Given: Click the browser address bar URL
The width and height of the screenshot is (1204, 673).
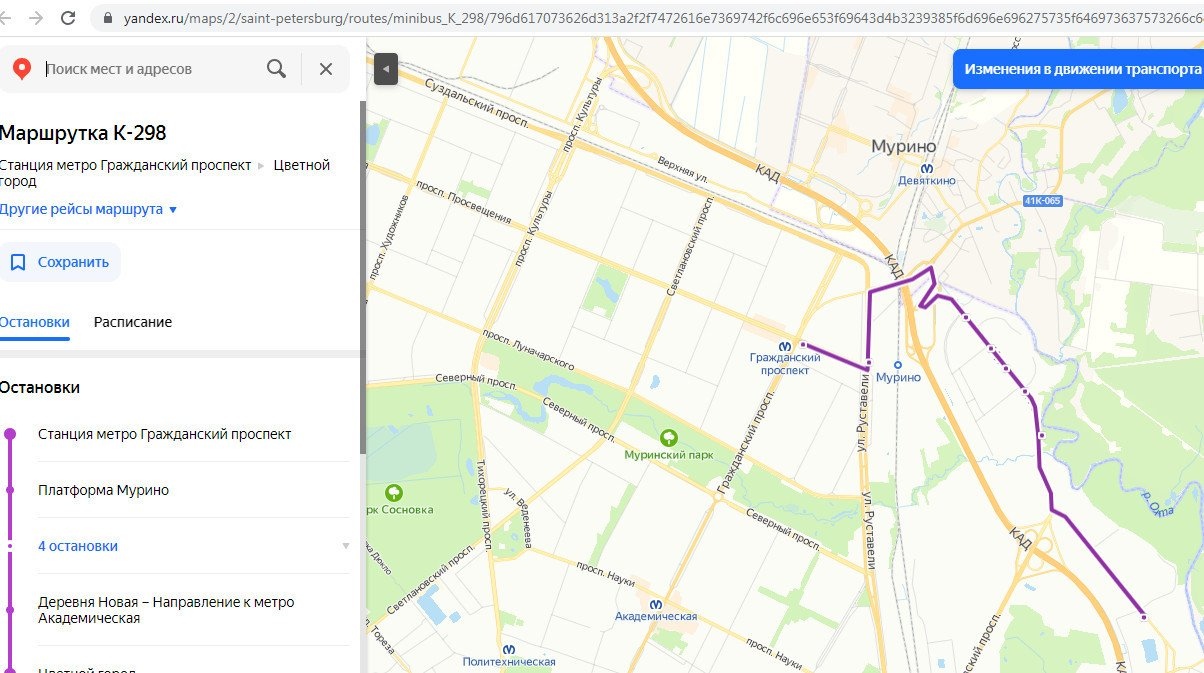Looking at the screenshot, I should pyautogui.click(x=660, y=18).
